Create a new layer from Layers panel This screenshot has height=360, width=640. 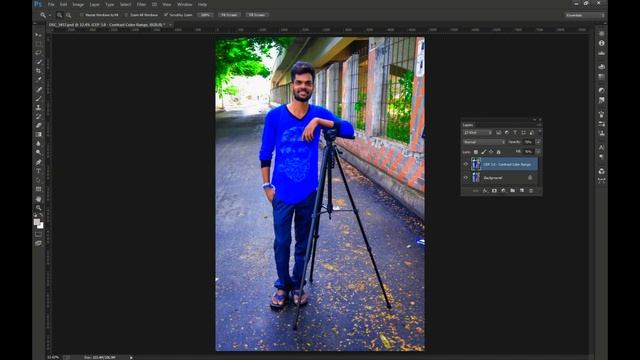522,191
